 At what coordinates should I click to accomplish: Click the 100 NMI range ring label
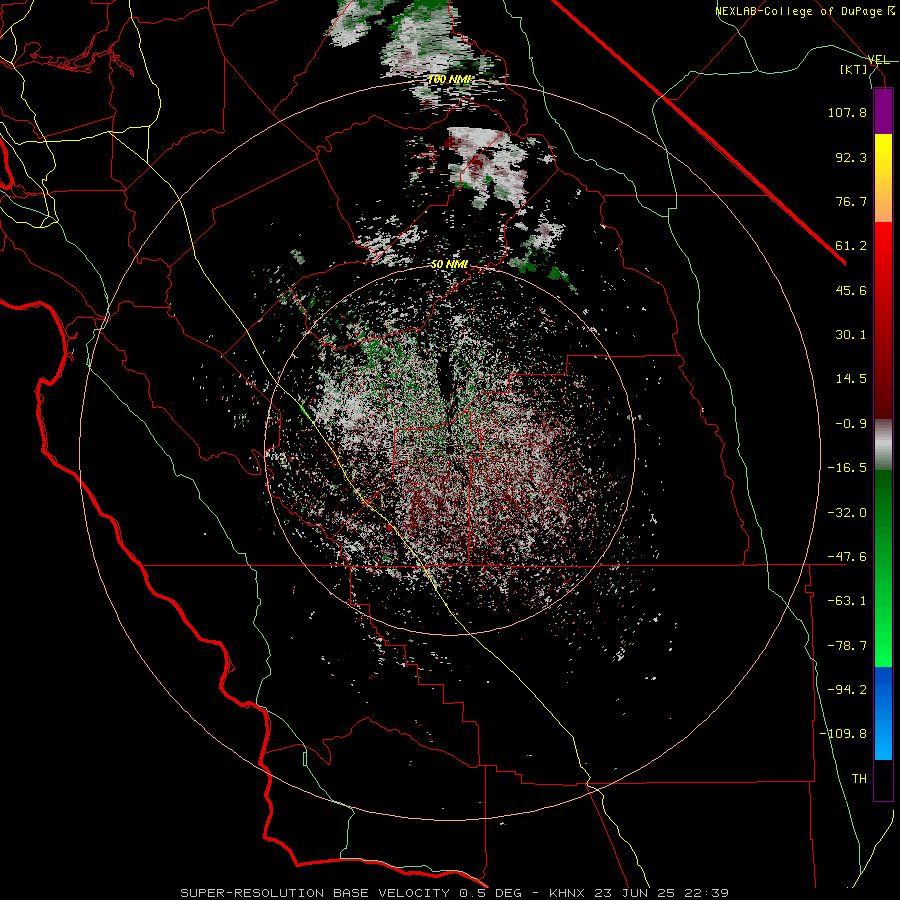point(449,79)
